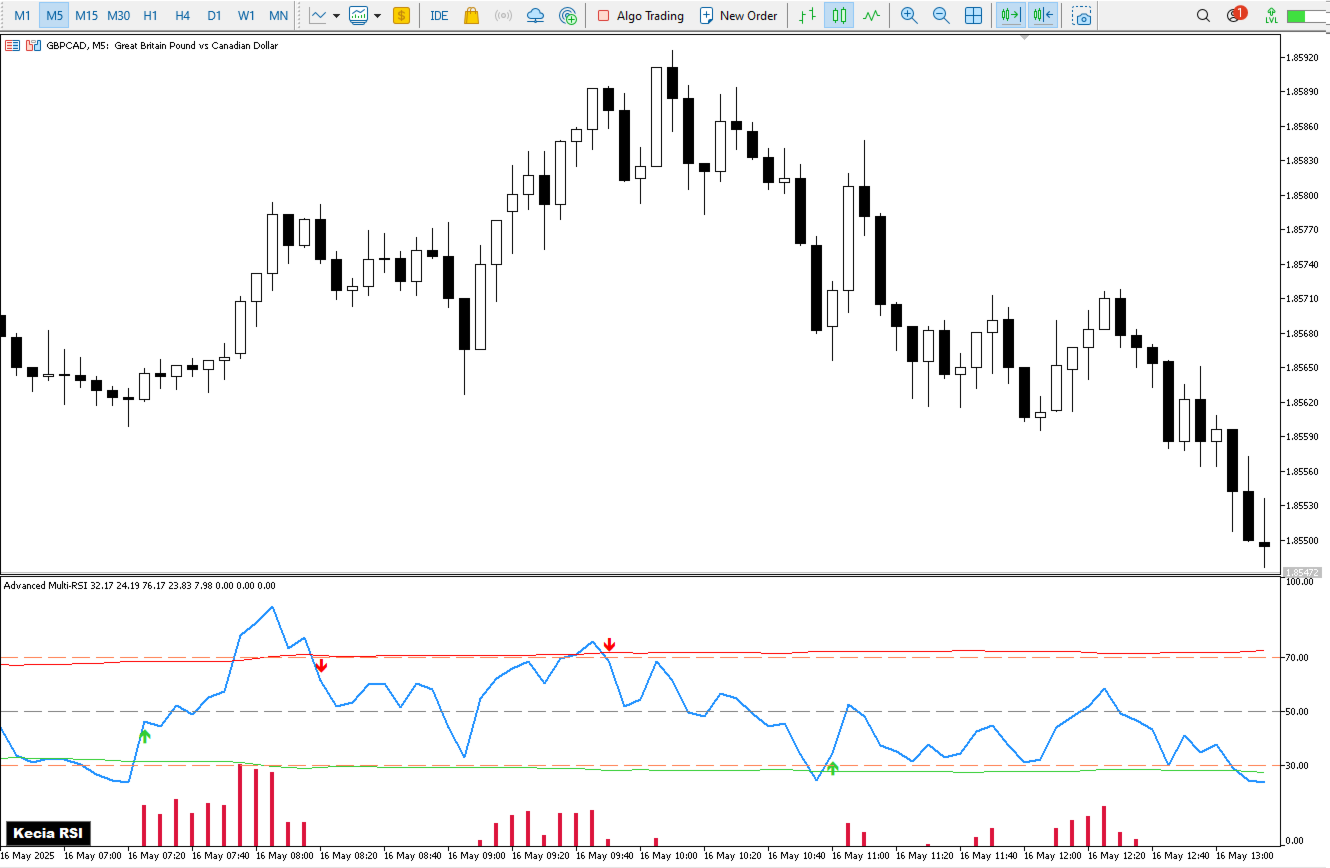This screenshot has height=868, width=1330.
Task: Toggle the chart shift feature
Action: tap(1040, 15)
